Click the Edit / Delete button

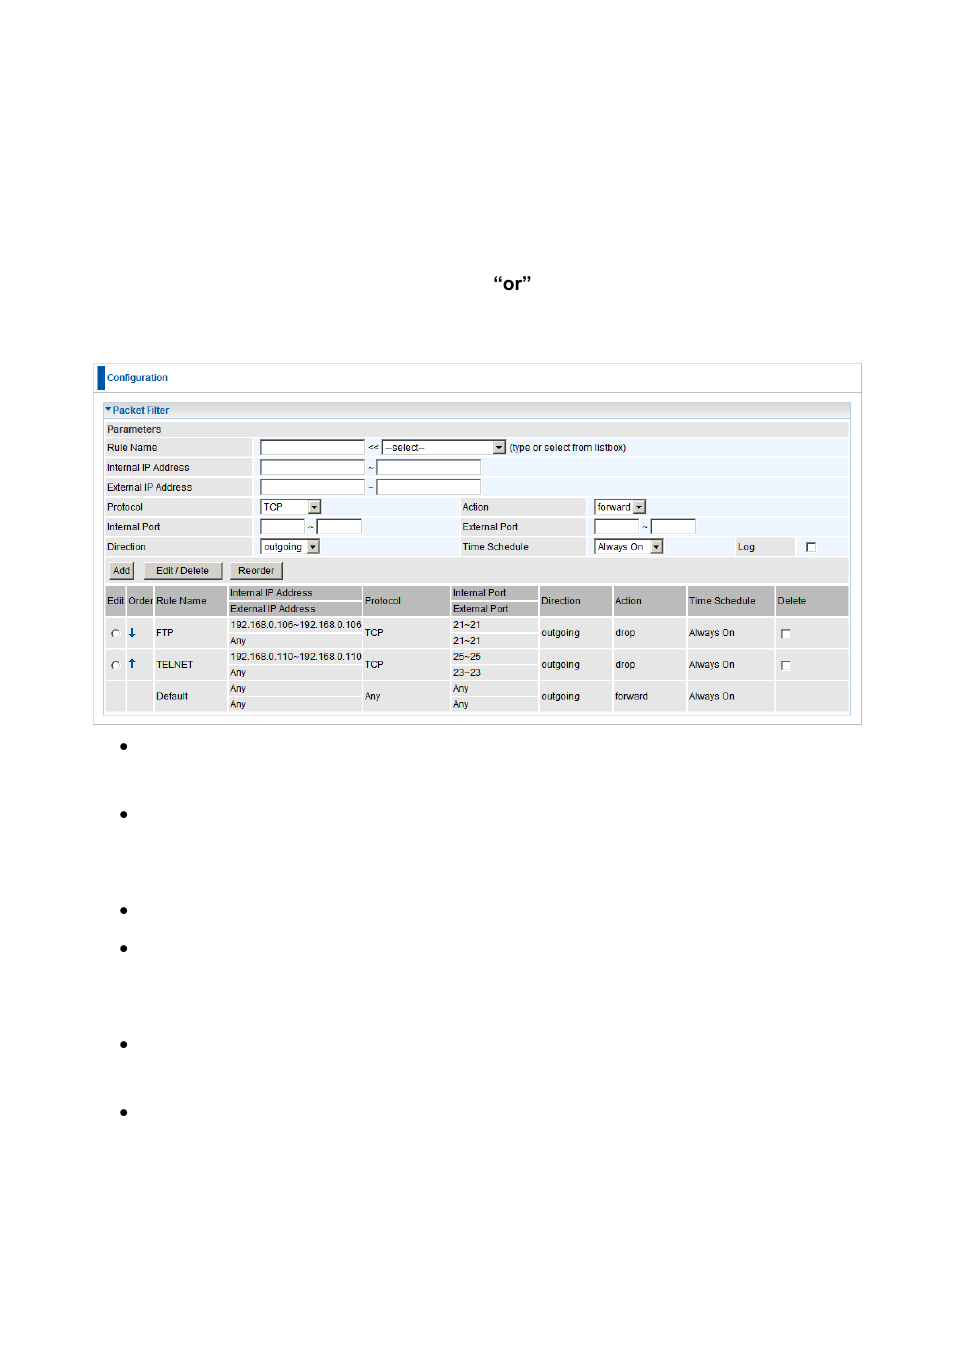tap(182, 571)
